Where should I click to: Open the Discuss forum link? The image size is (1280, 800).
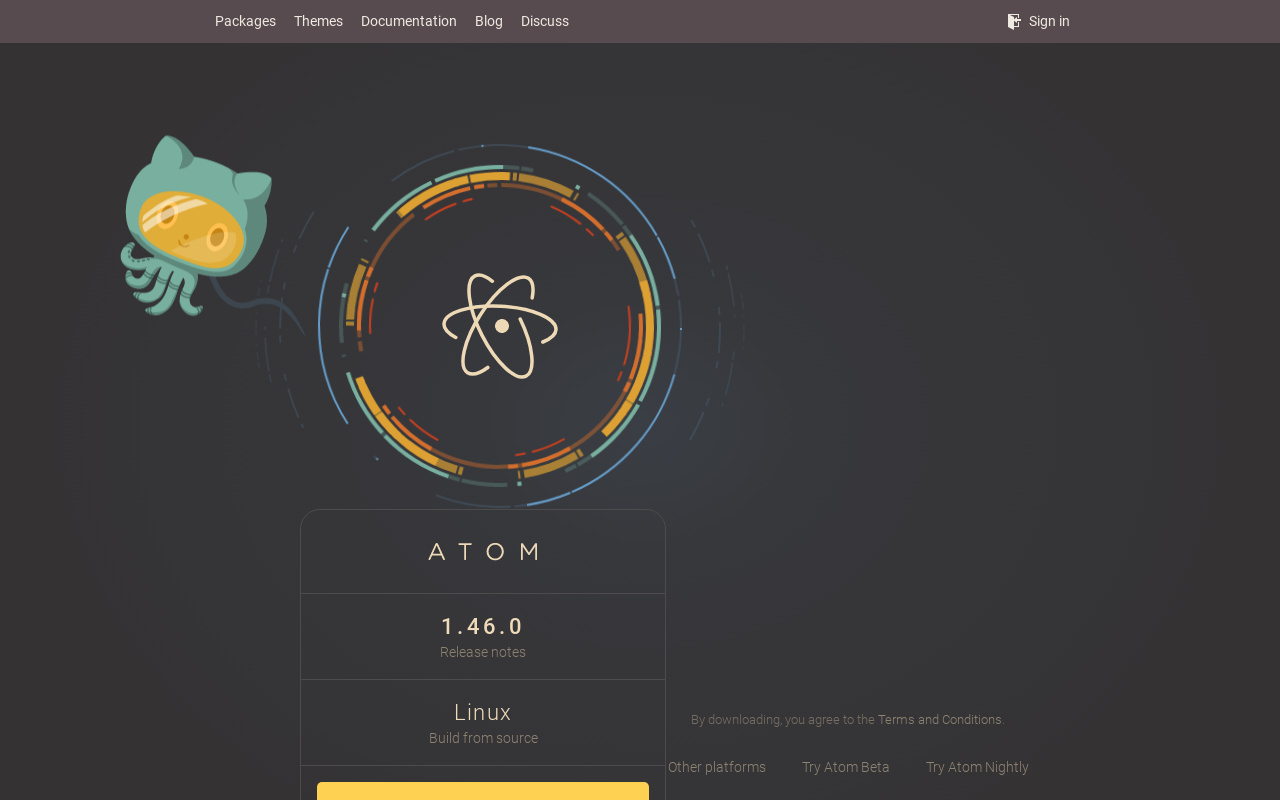pos(545,21)
